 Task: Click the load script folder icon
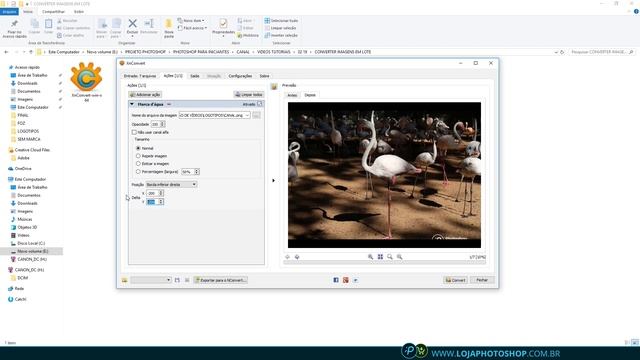[124, 280]
